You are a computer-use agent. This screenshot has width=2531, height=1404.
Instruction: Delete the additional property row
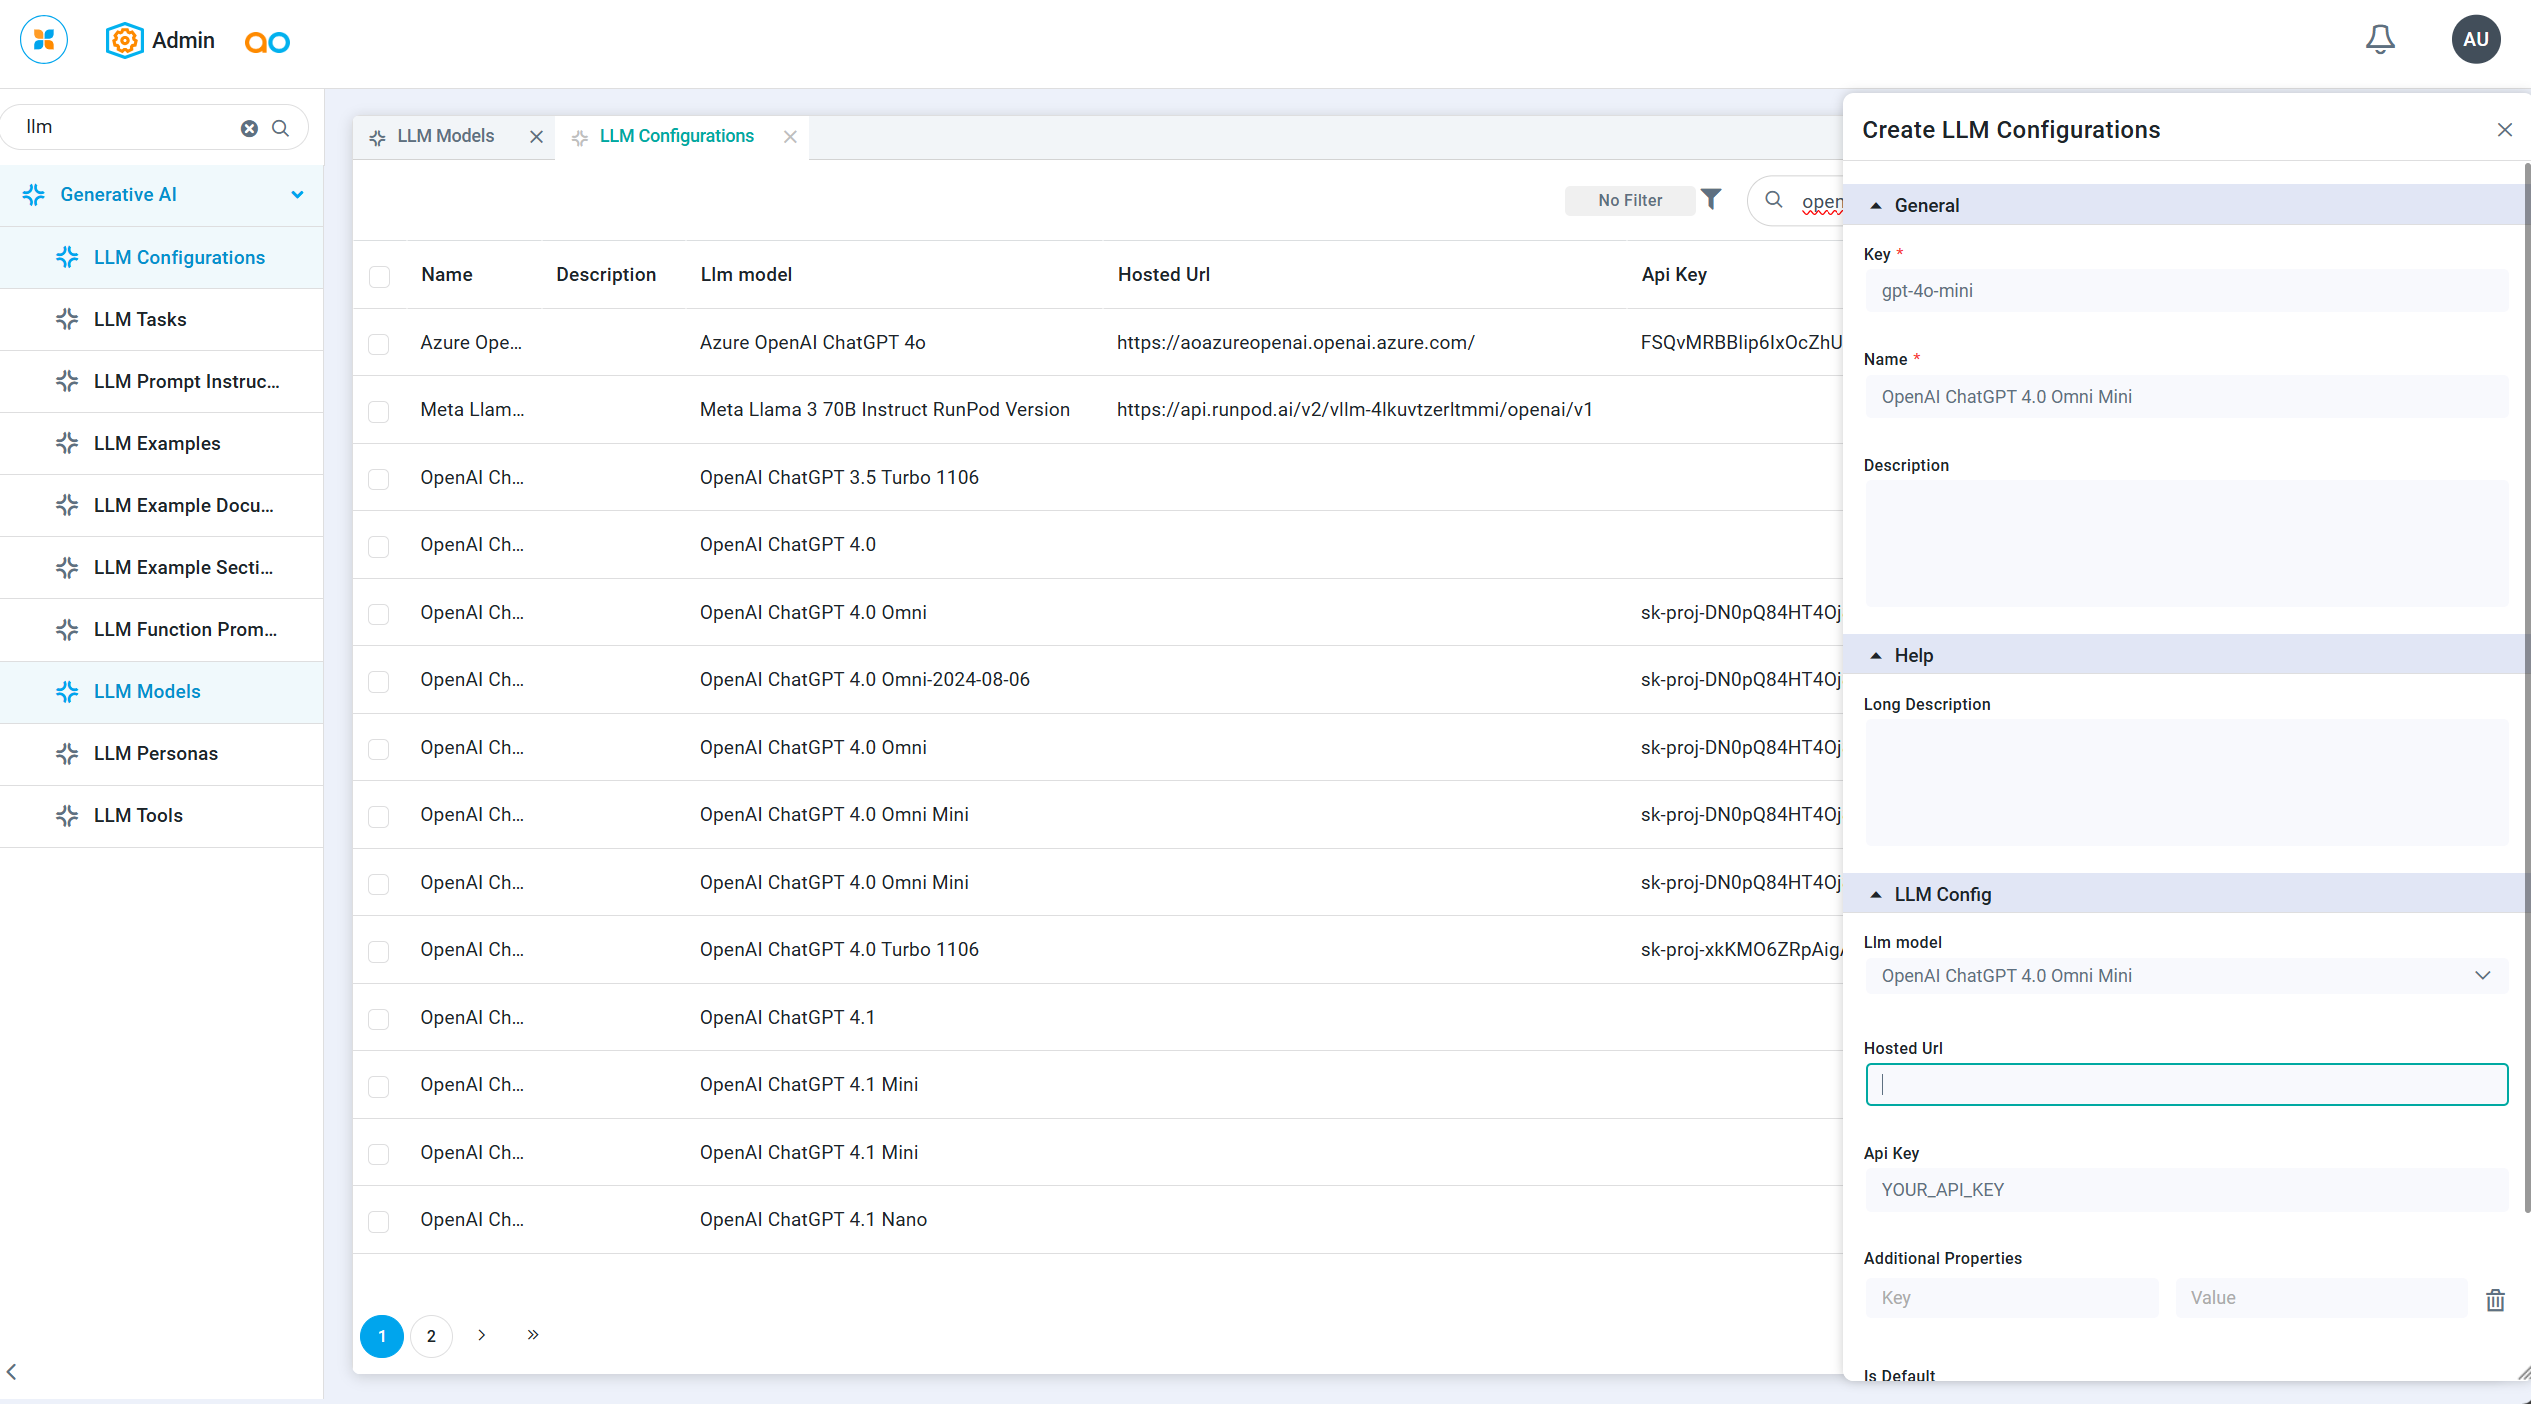tap(2496, 1299)
